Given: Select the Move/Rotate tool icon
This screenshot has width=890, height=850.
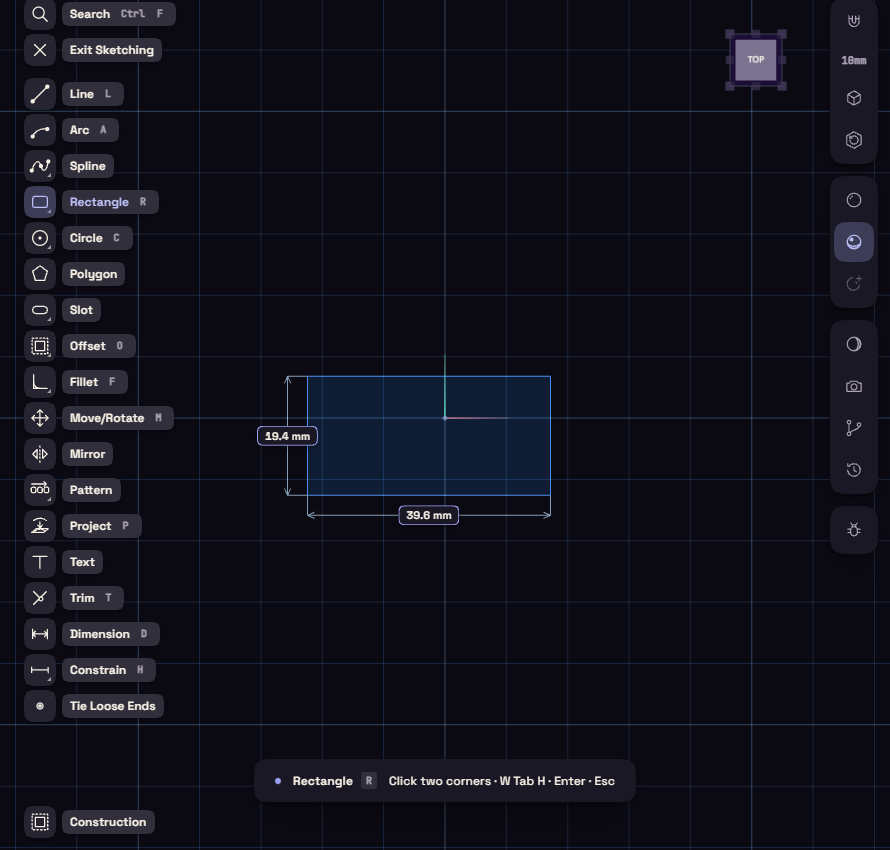Looking at the screenshot, I should pos(40,418).
